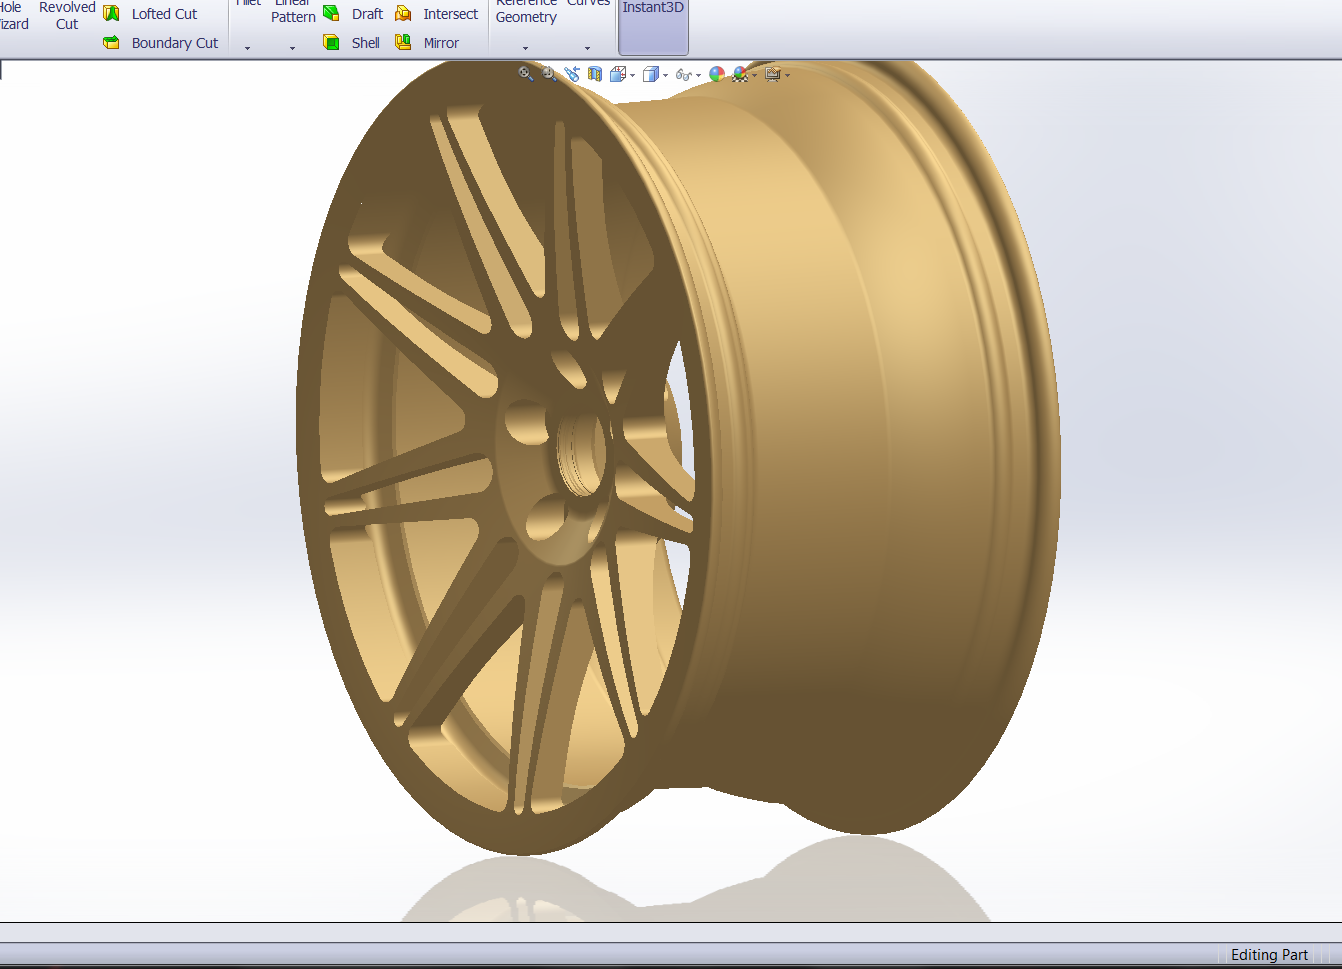Expand the View Orientation dropdown arrow
This screenshot has width=1342, height=969.
632,75
